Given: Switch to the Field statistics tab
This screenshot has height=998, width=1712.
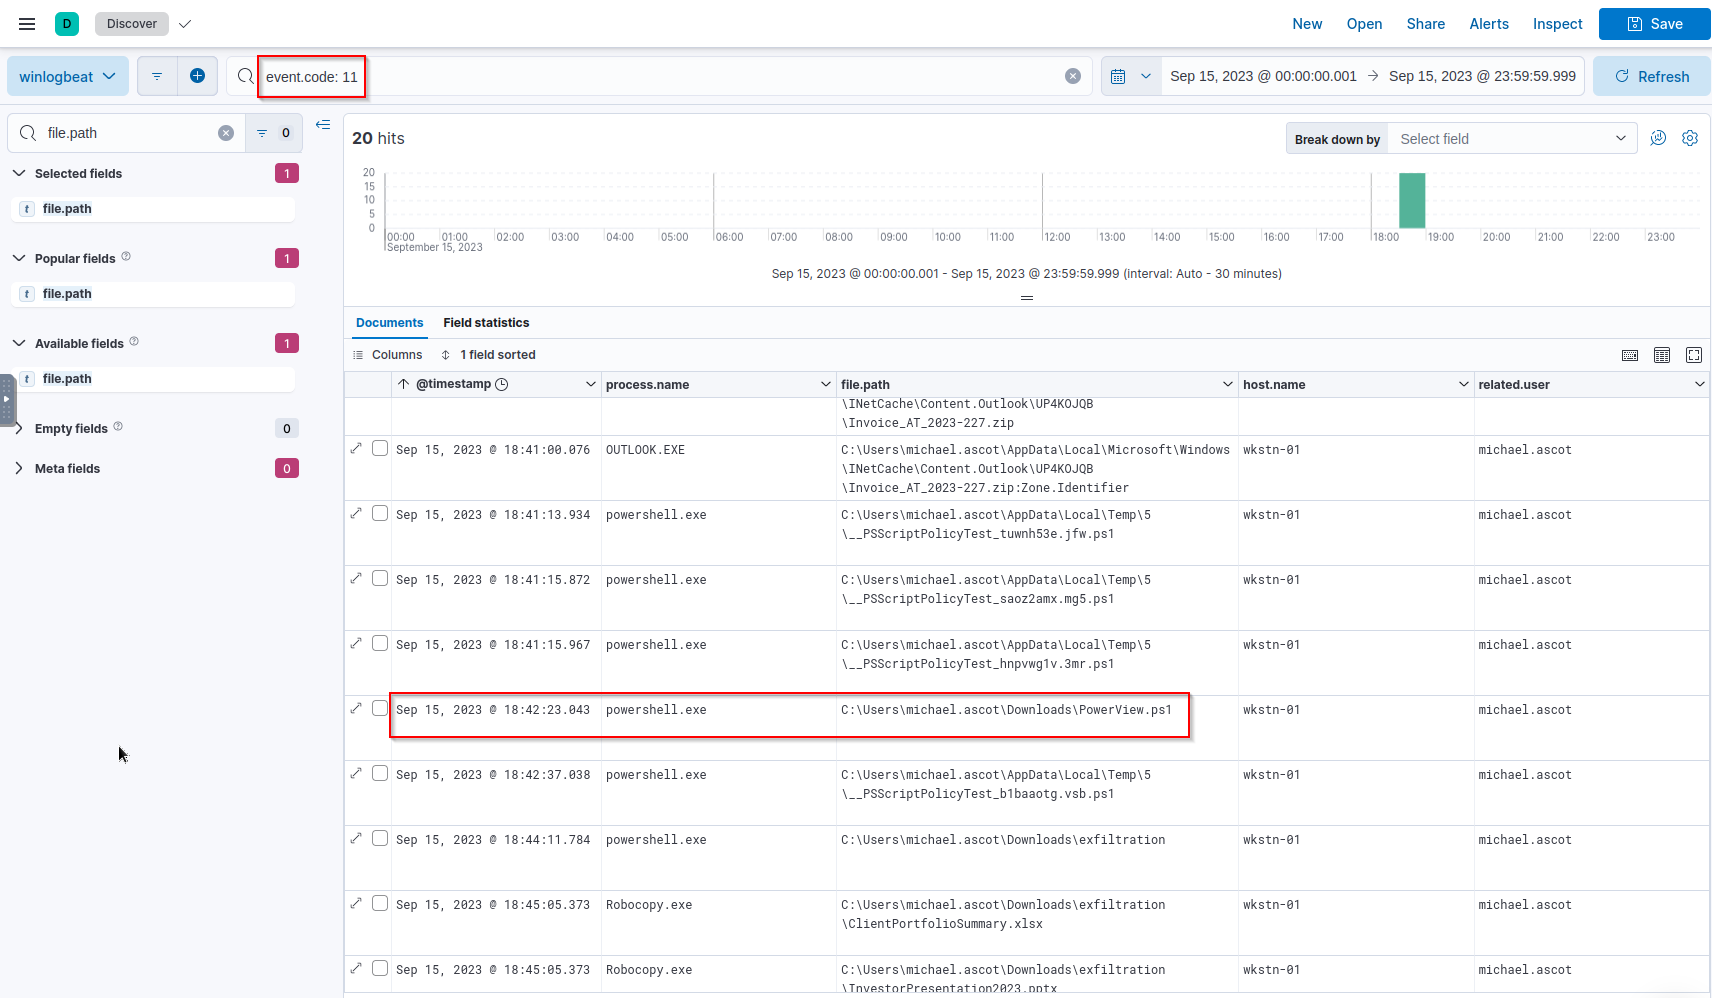Looking at the screenshot, I should tap(486, 322).
